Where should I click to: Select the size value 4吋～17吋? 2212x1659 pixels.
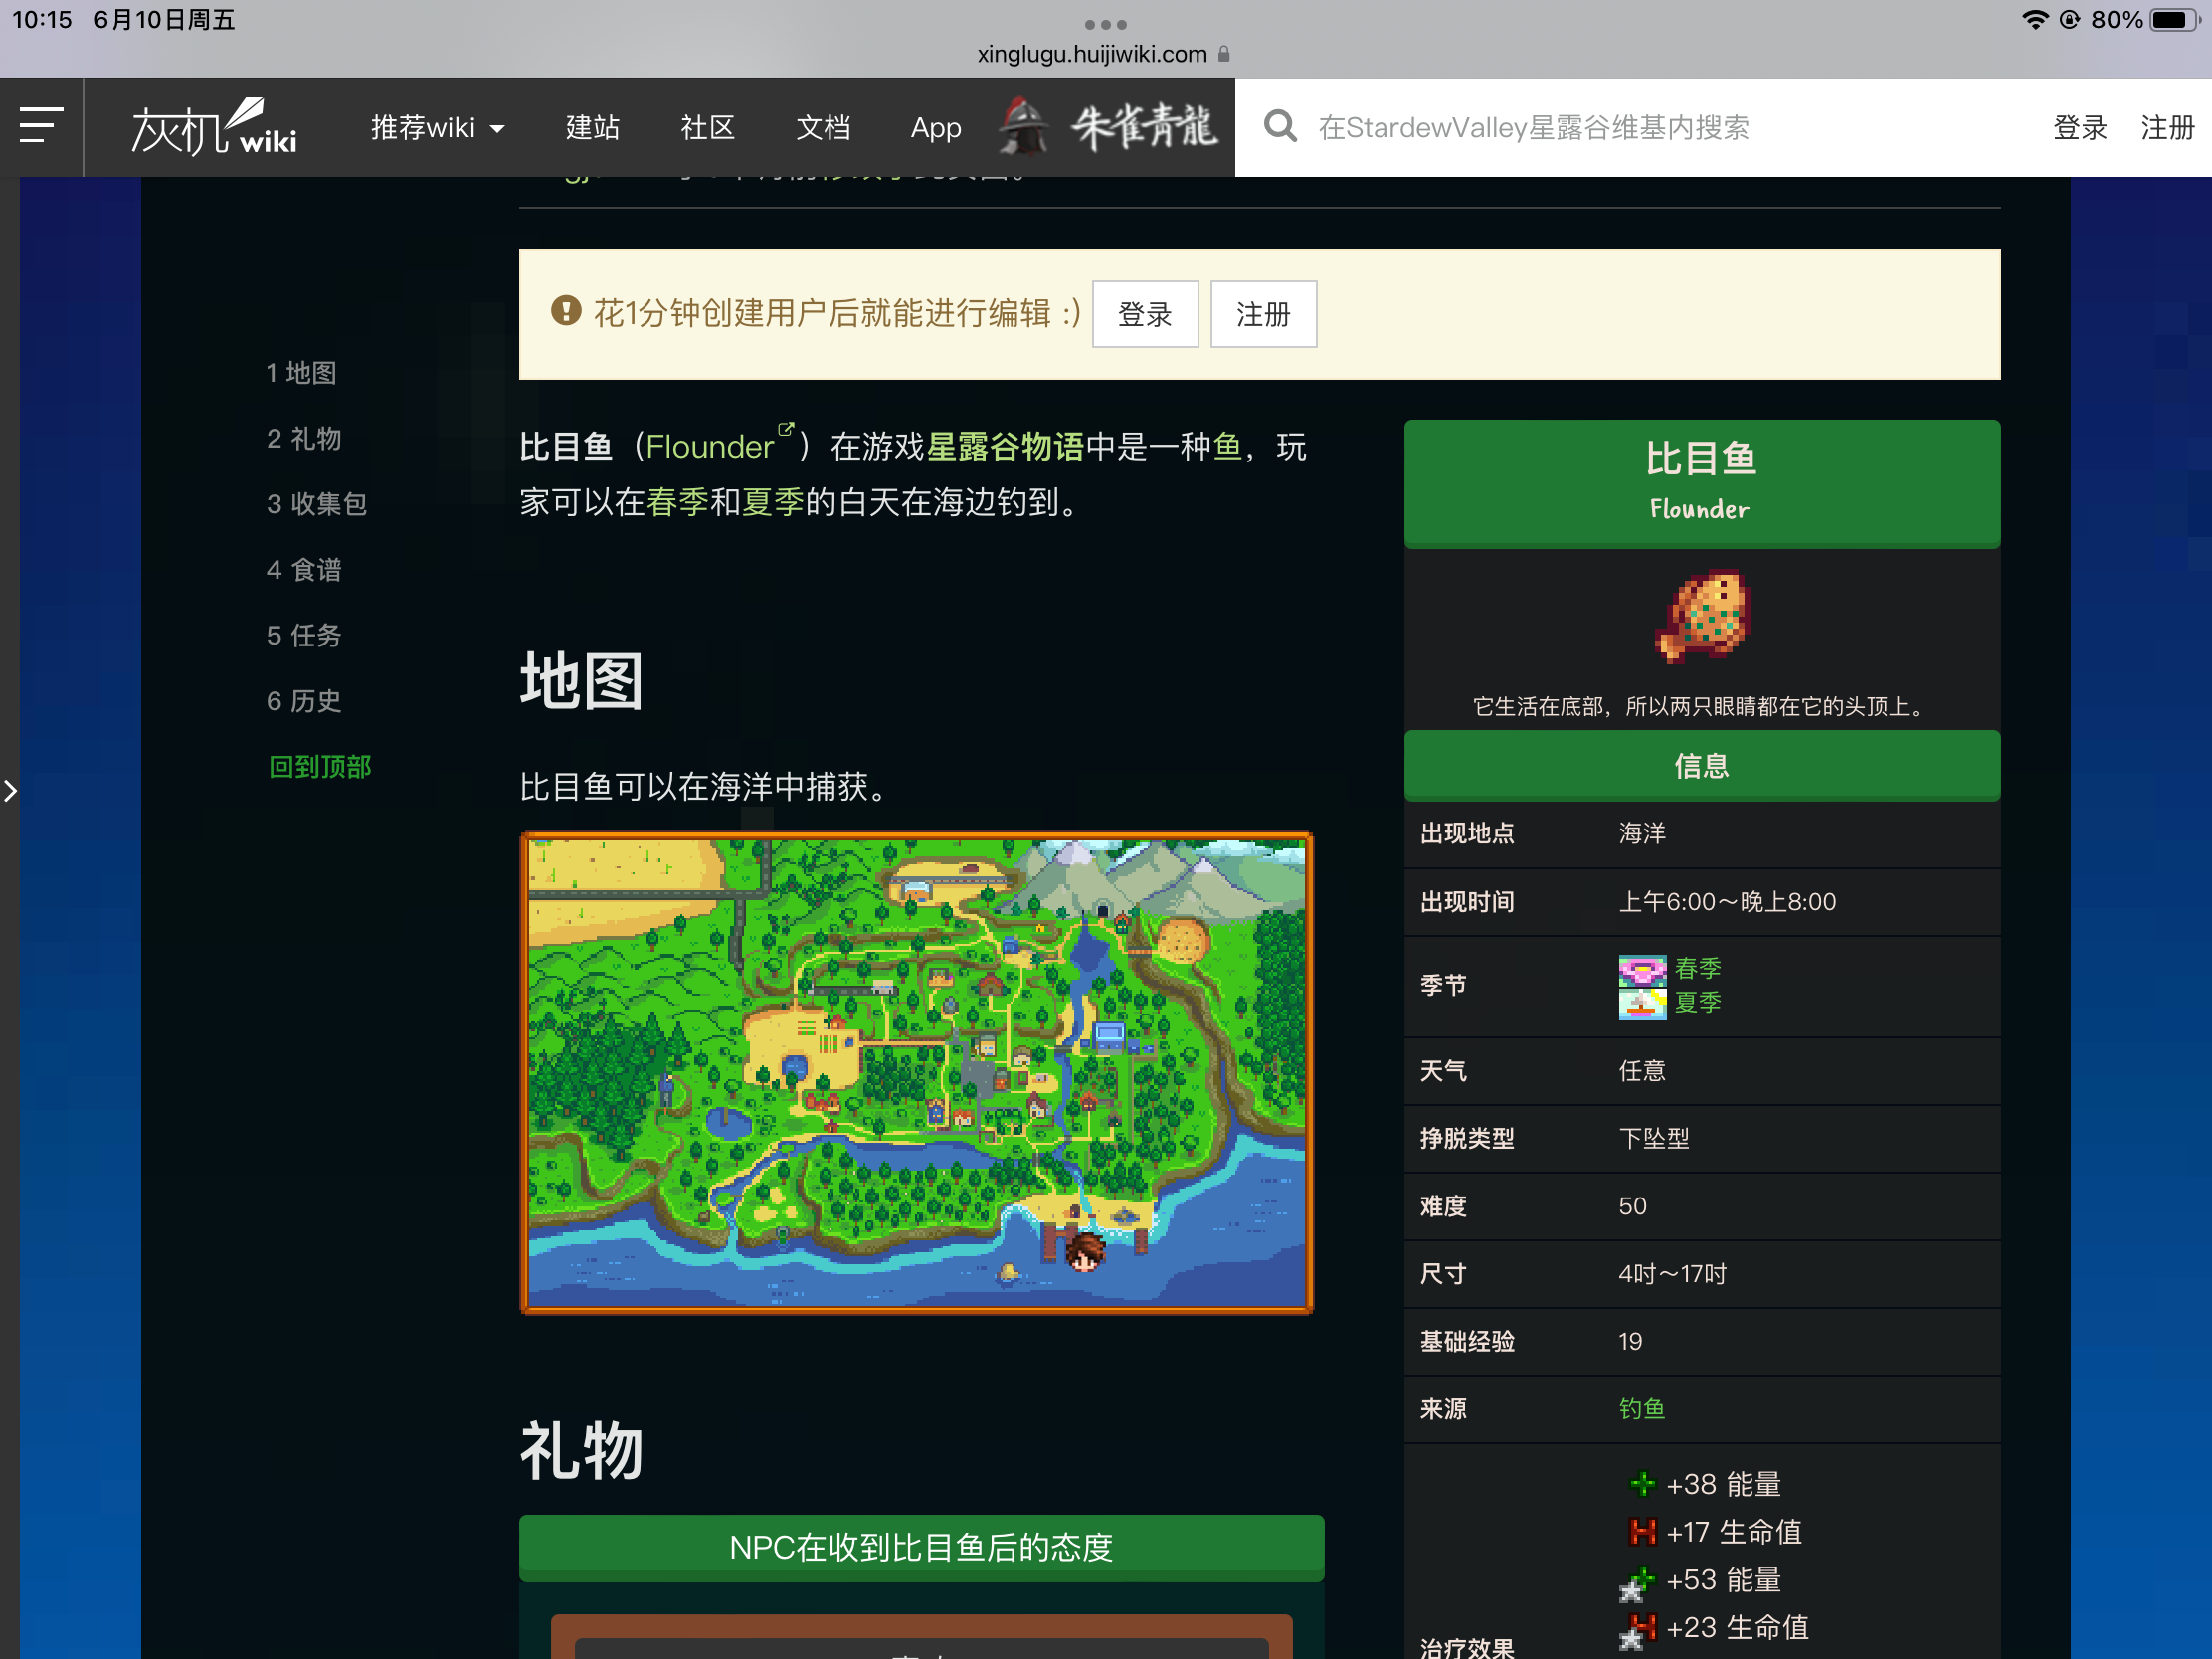tap(1673, 1274)
